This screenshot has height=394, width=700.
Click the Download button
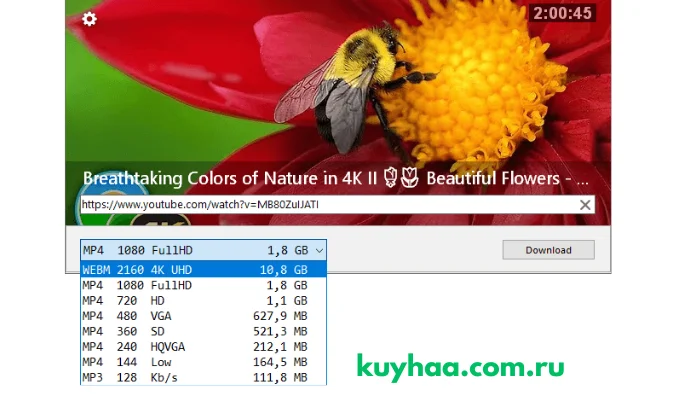tap(548, 250)
